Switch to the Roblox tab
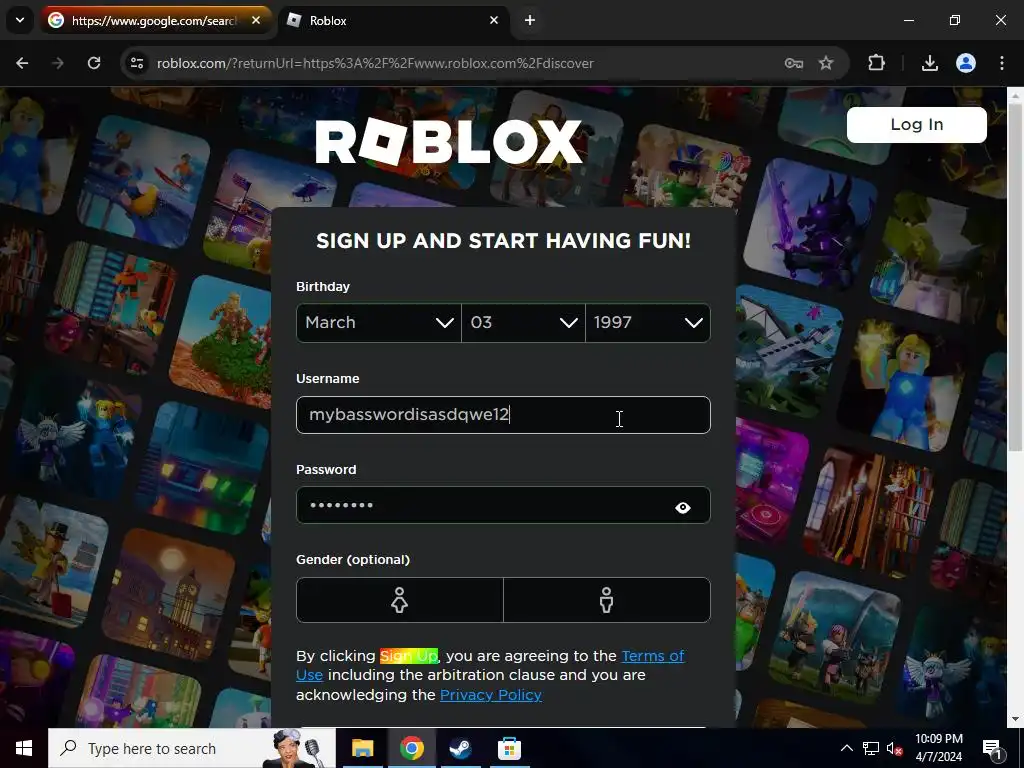The width and height of the screenshot is (1024, 768). coord(394,21)
